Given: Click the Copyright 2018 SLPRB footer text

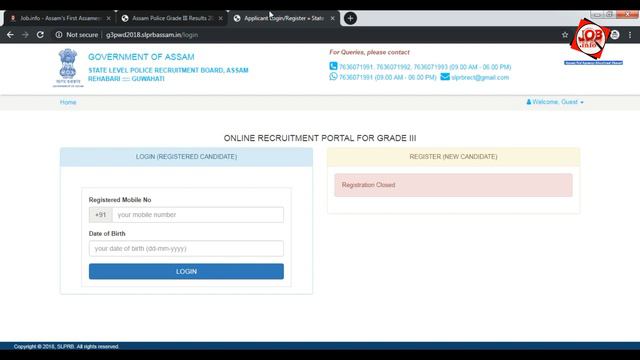Looking at the screenshot, I should click(x=66, y=347).
